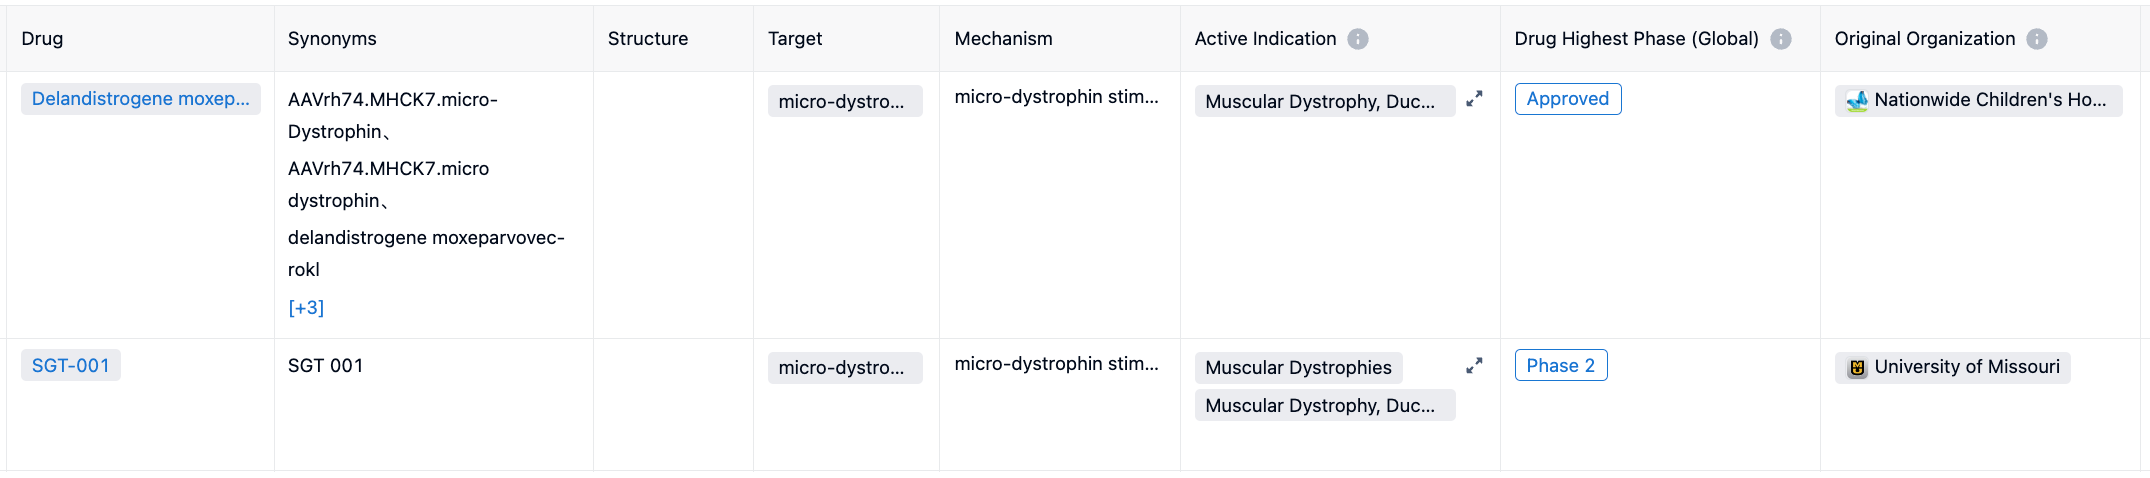The image size is (2150, 478).
Task: Select micro-dystrophin target tag in first row
Action: 844,101
